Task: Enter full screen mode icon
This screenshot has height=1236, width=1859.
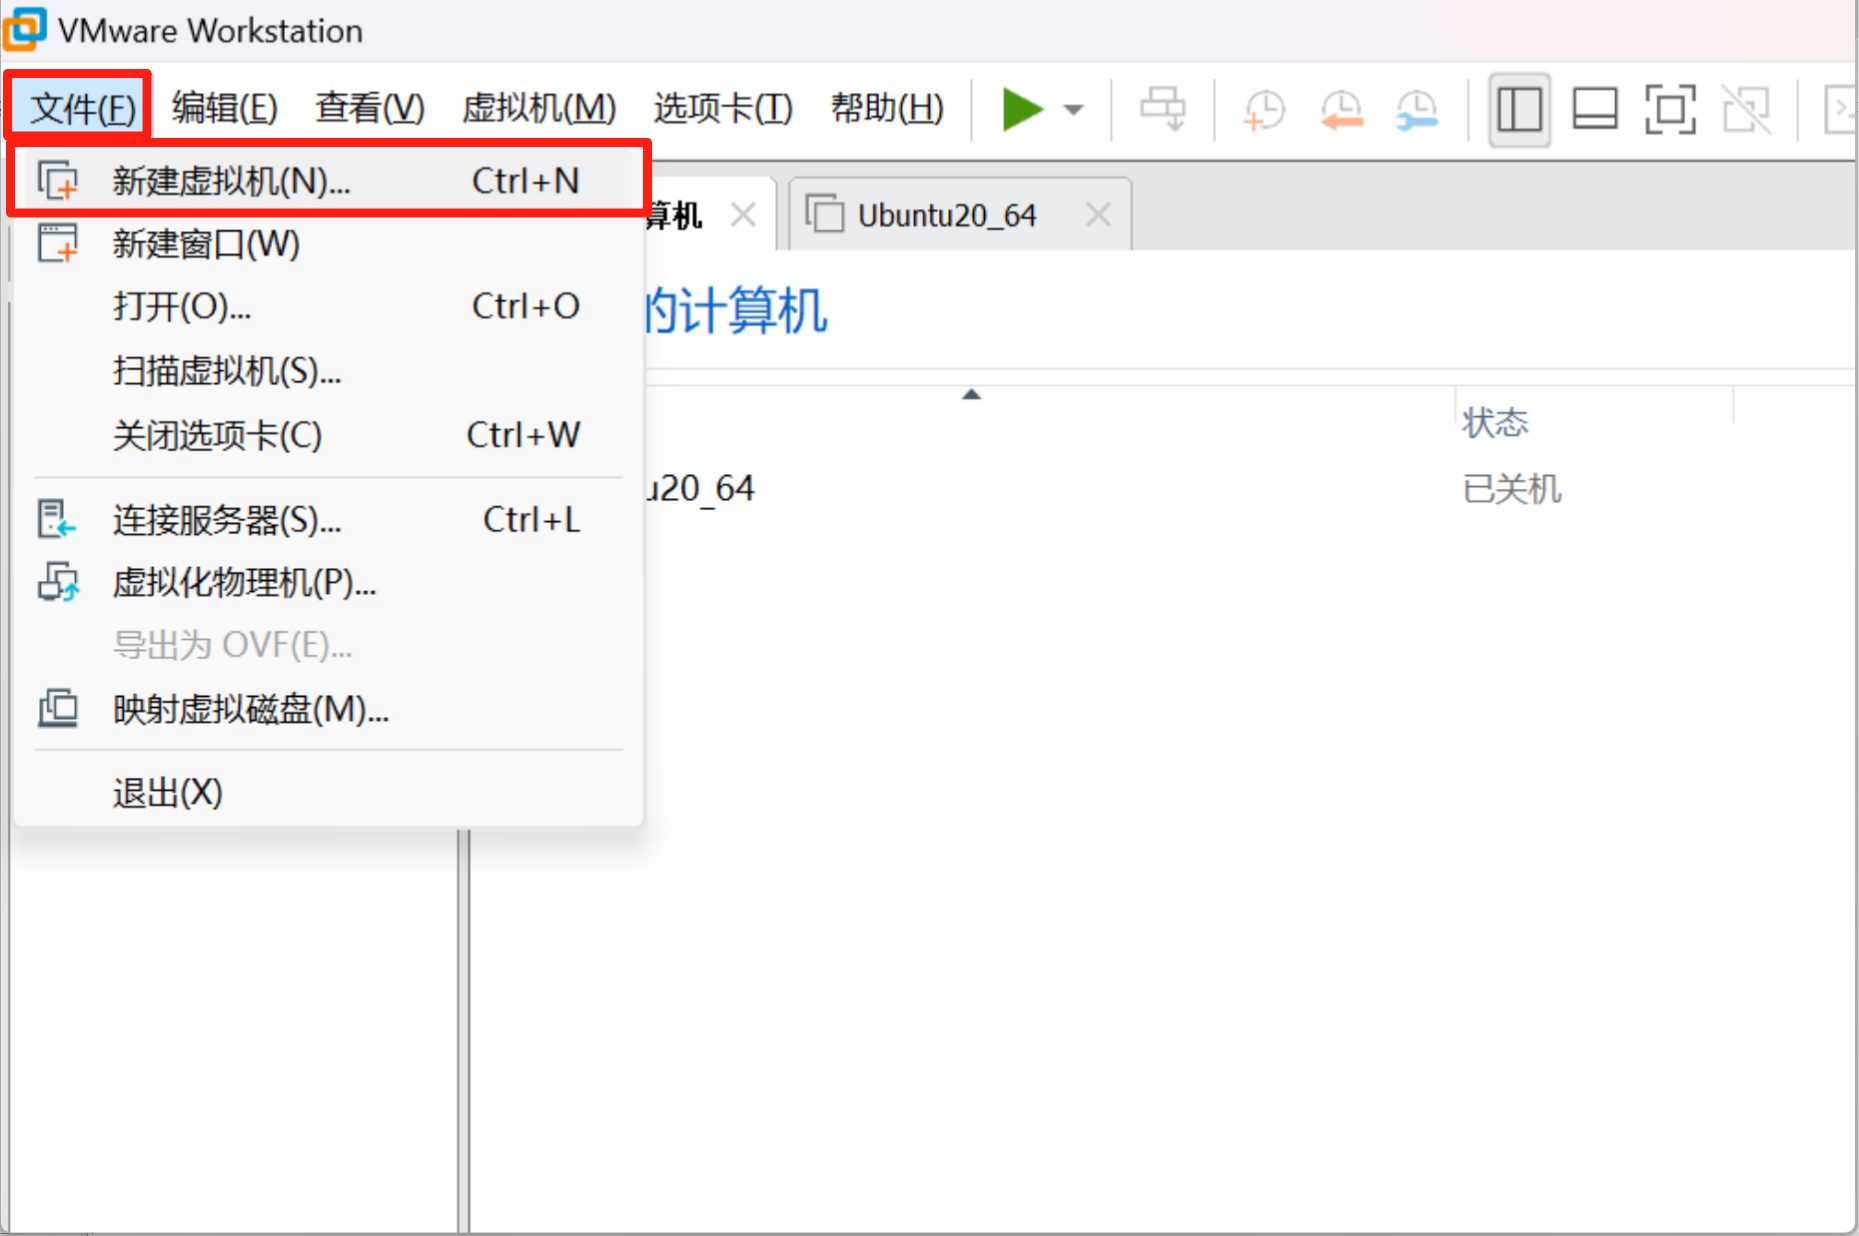Action: click(x=1670, y=109)
